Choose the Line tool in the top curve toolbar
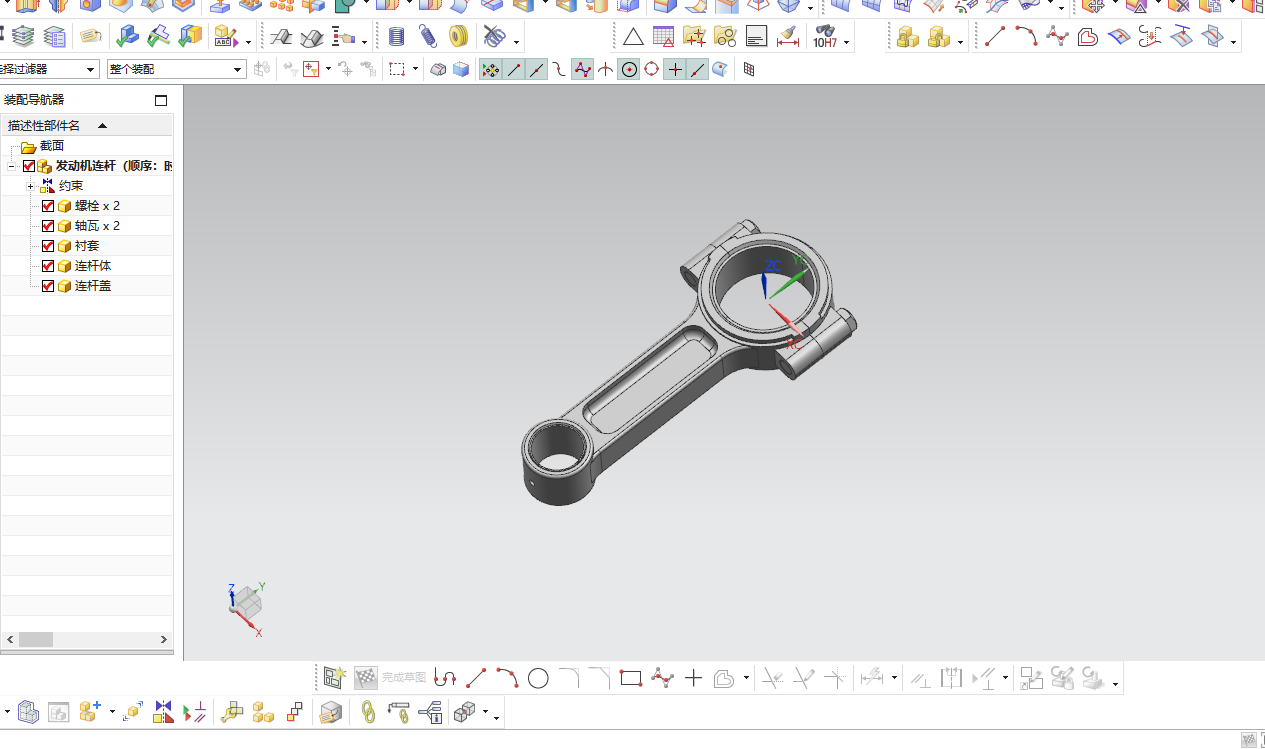Image resolution: width=1265 pixels, height=749 pixels. (995, 37)
